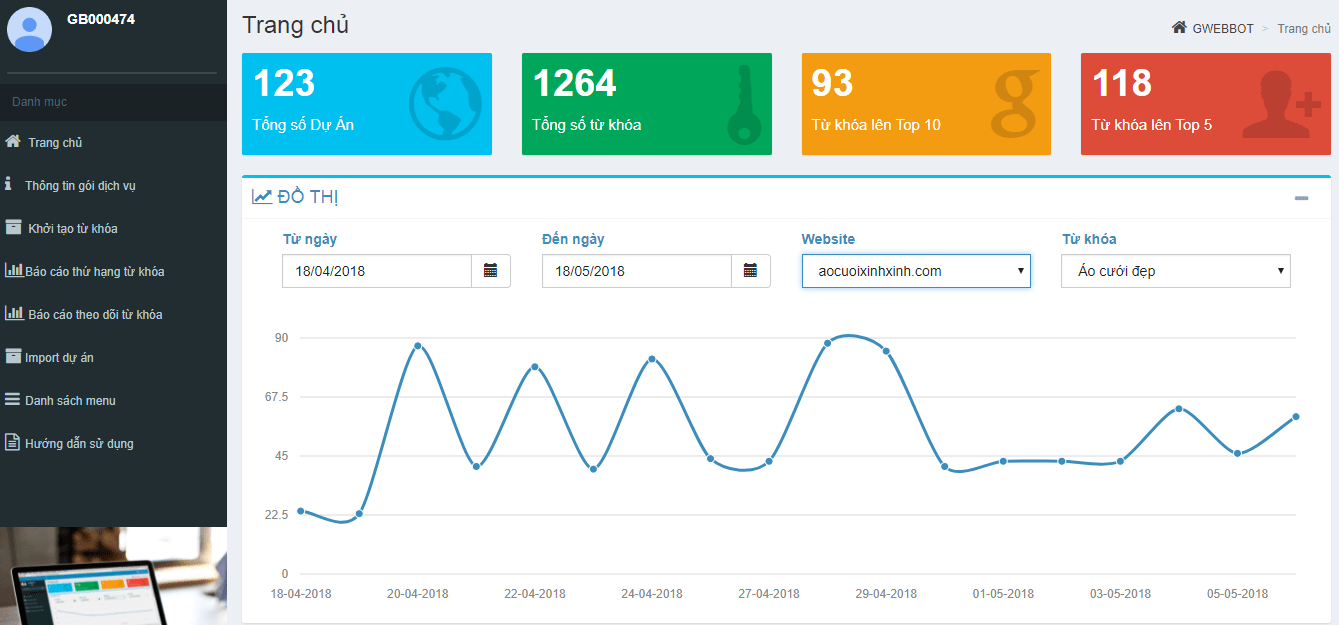Click the 20-04-2018 peak data point
The width and height of the screenshot is (1339, 625).
(417, 346)
